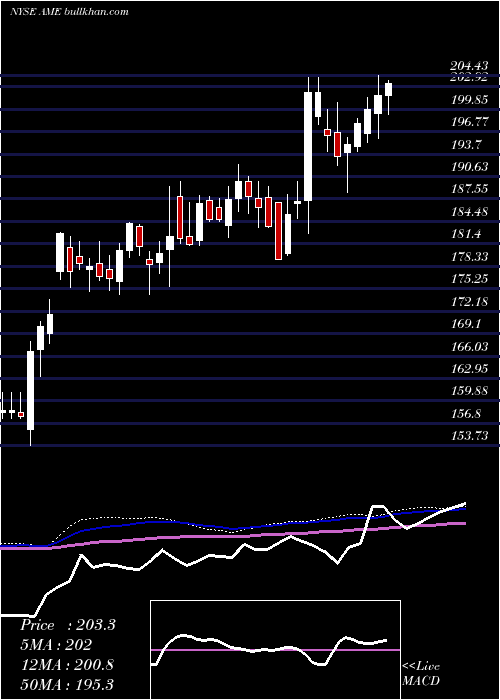Image resolution: width=500 pixels, height=700 pixels.
Task: Pick the 175.25 price axis label
Action: (x=469, y=279)
